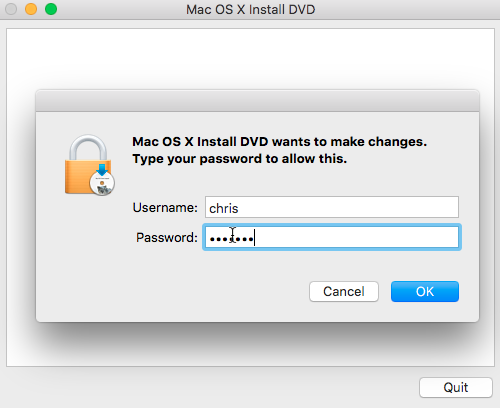Click the dialog's blank gray title strip
This screenshot has height=408, width=500.
point(257,101)
